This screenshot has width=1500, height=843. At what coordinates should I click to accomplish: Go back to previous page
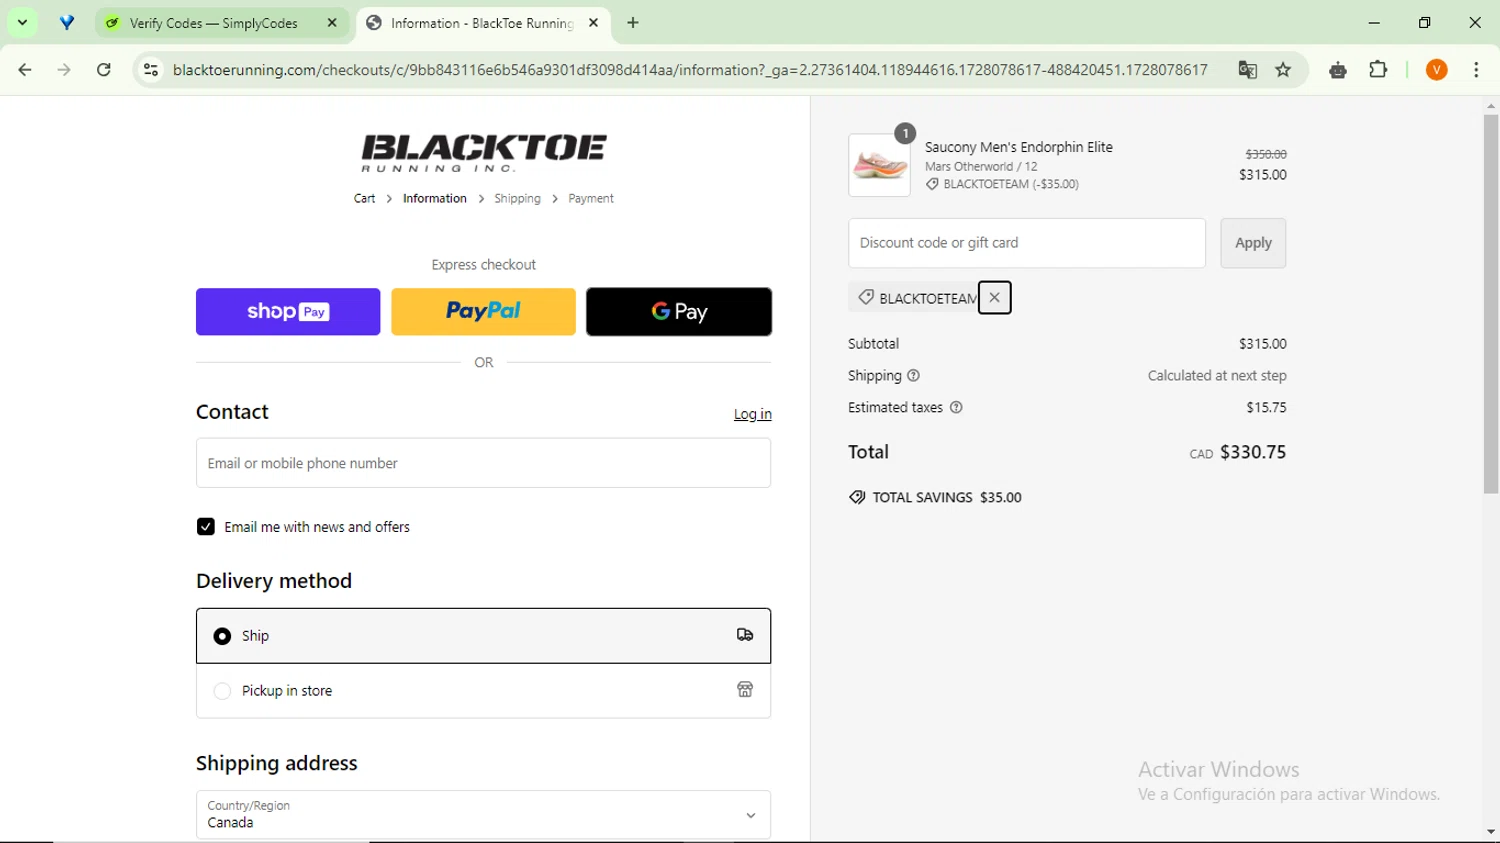(25, 70)
